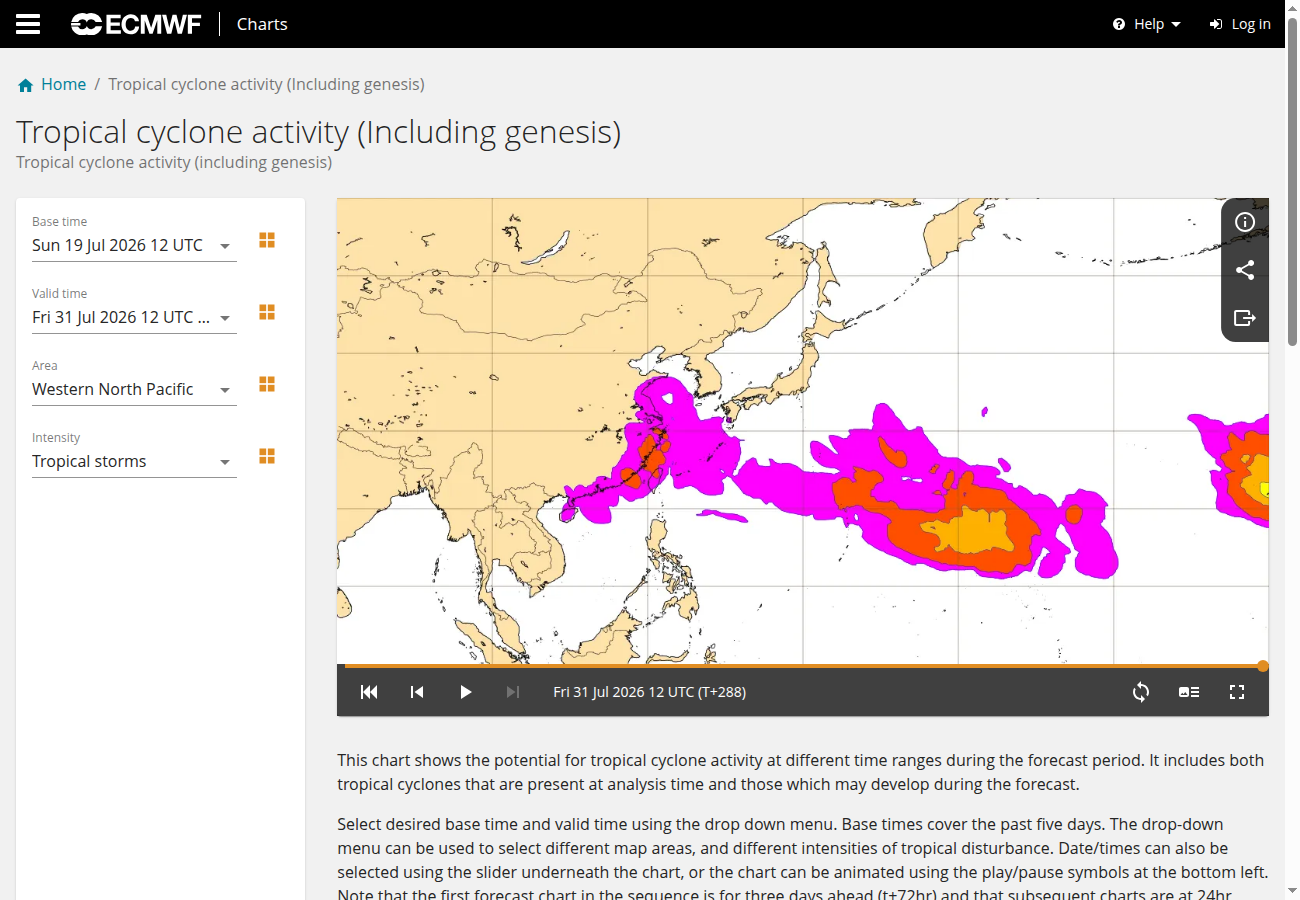This screenshot has width=1300, height=900.
Task: Open the Area Western North Pacific dropdown
Action: 134,389
